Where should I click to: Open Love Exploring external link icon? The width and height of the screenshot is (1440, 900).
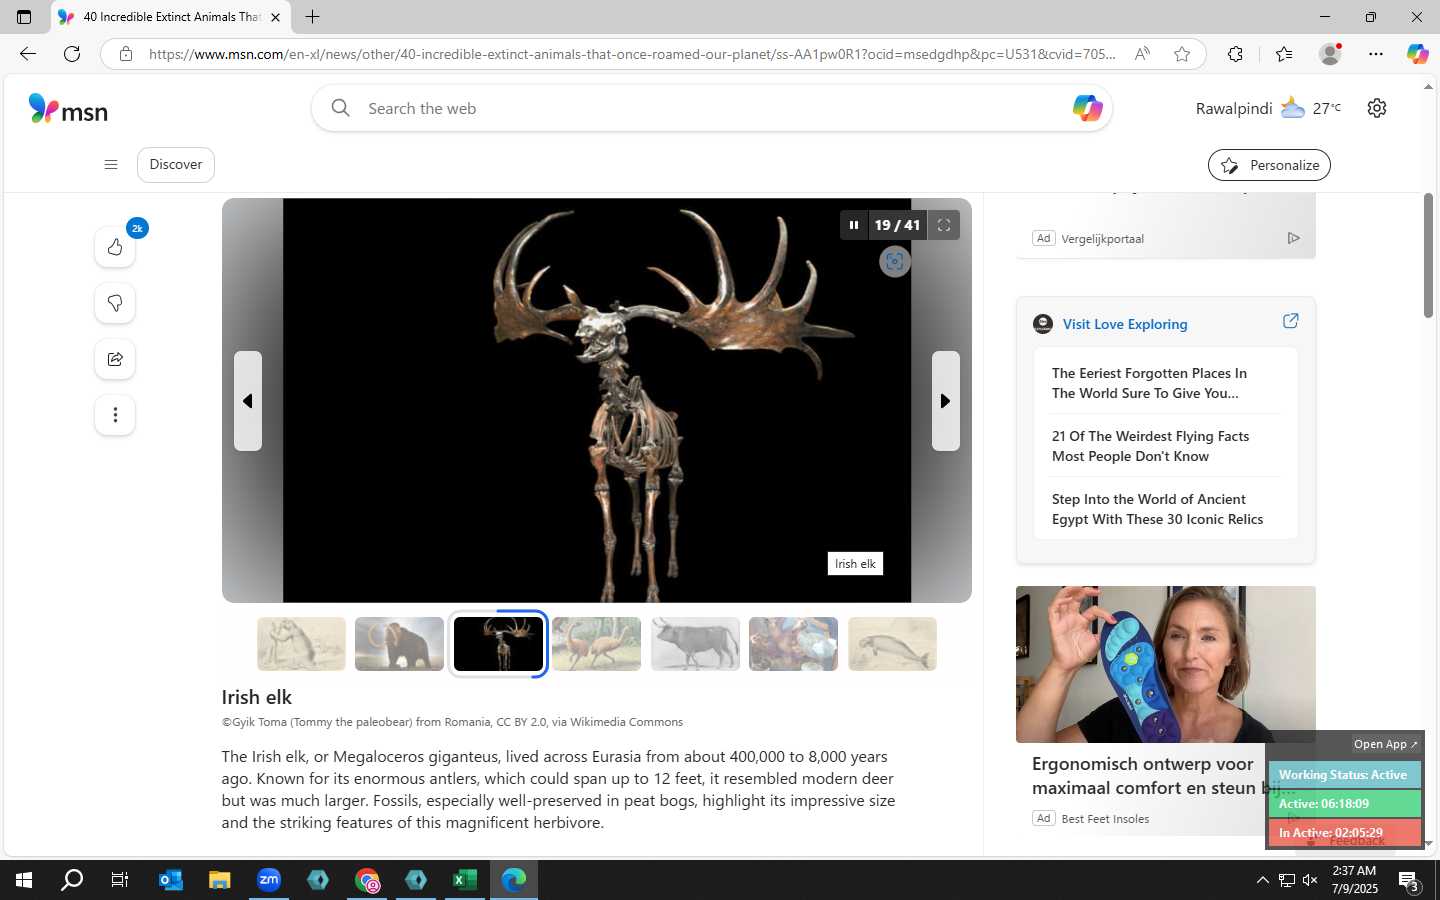click(x=1290, y=321)
